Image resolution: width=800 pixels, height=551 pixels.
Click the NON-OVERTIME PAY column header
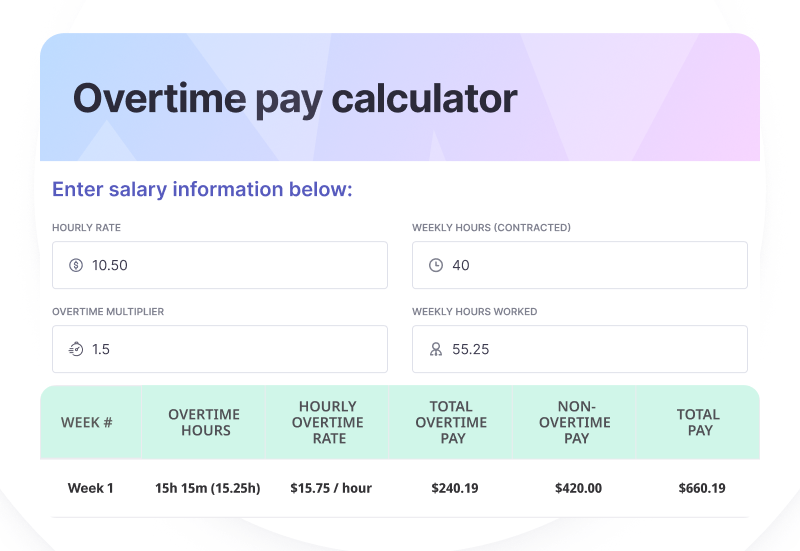[576, 422]
